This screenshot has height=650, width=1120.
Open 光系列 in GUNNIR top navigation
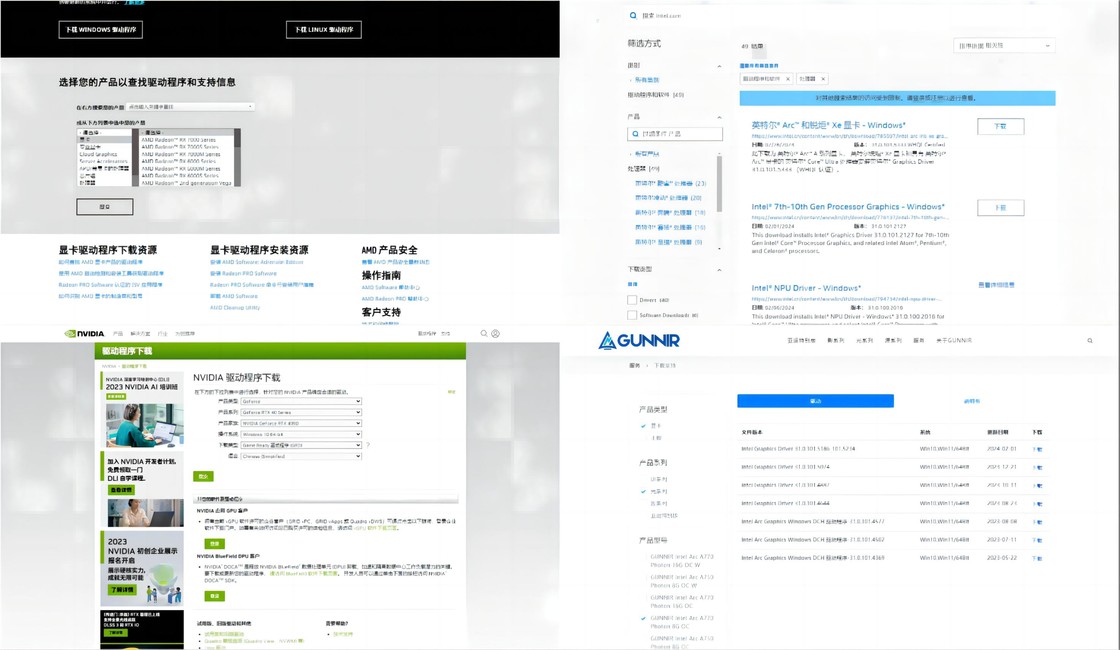point(864,341)
